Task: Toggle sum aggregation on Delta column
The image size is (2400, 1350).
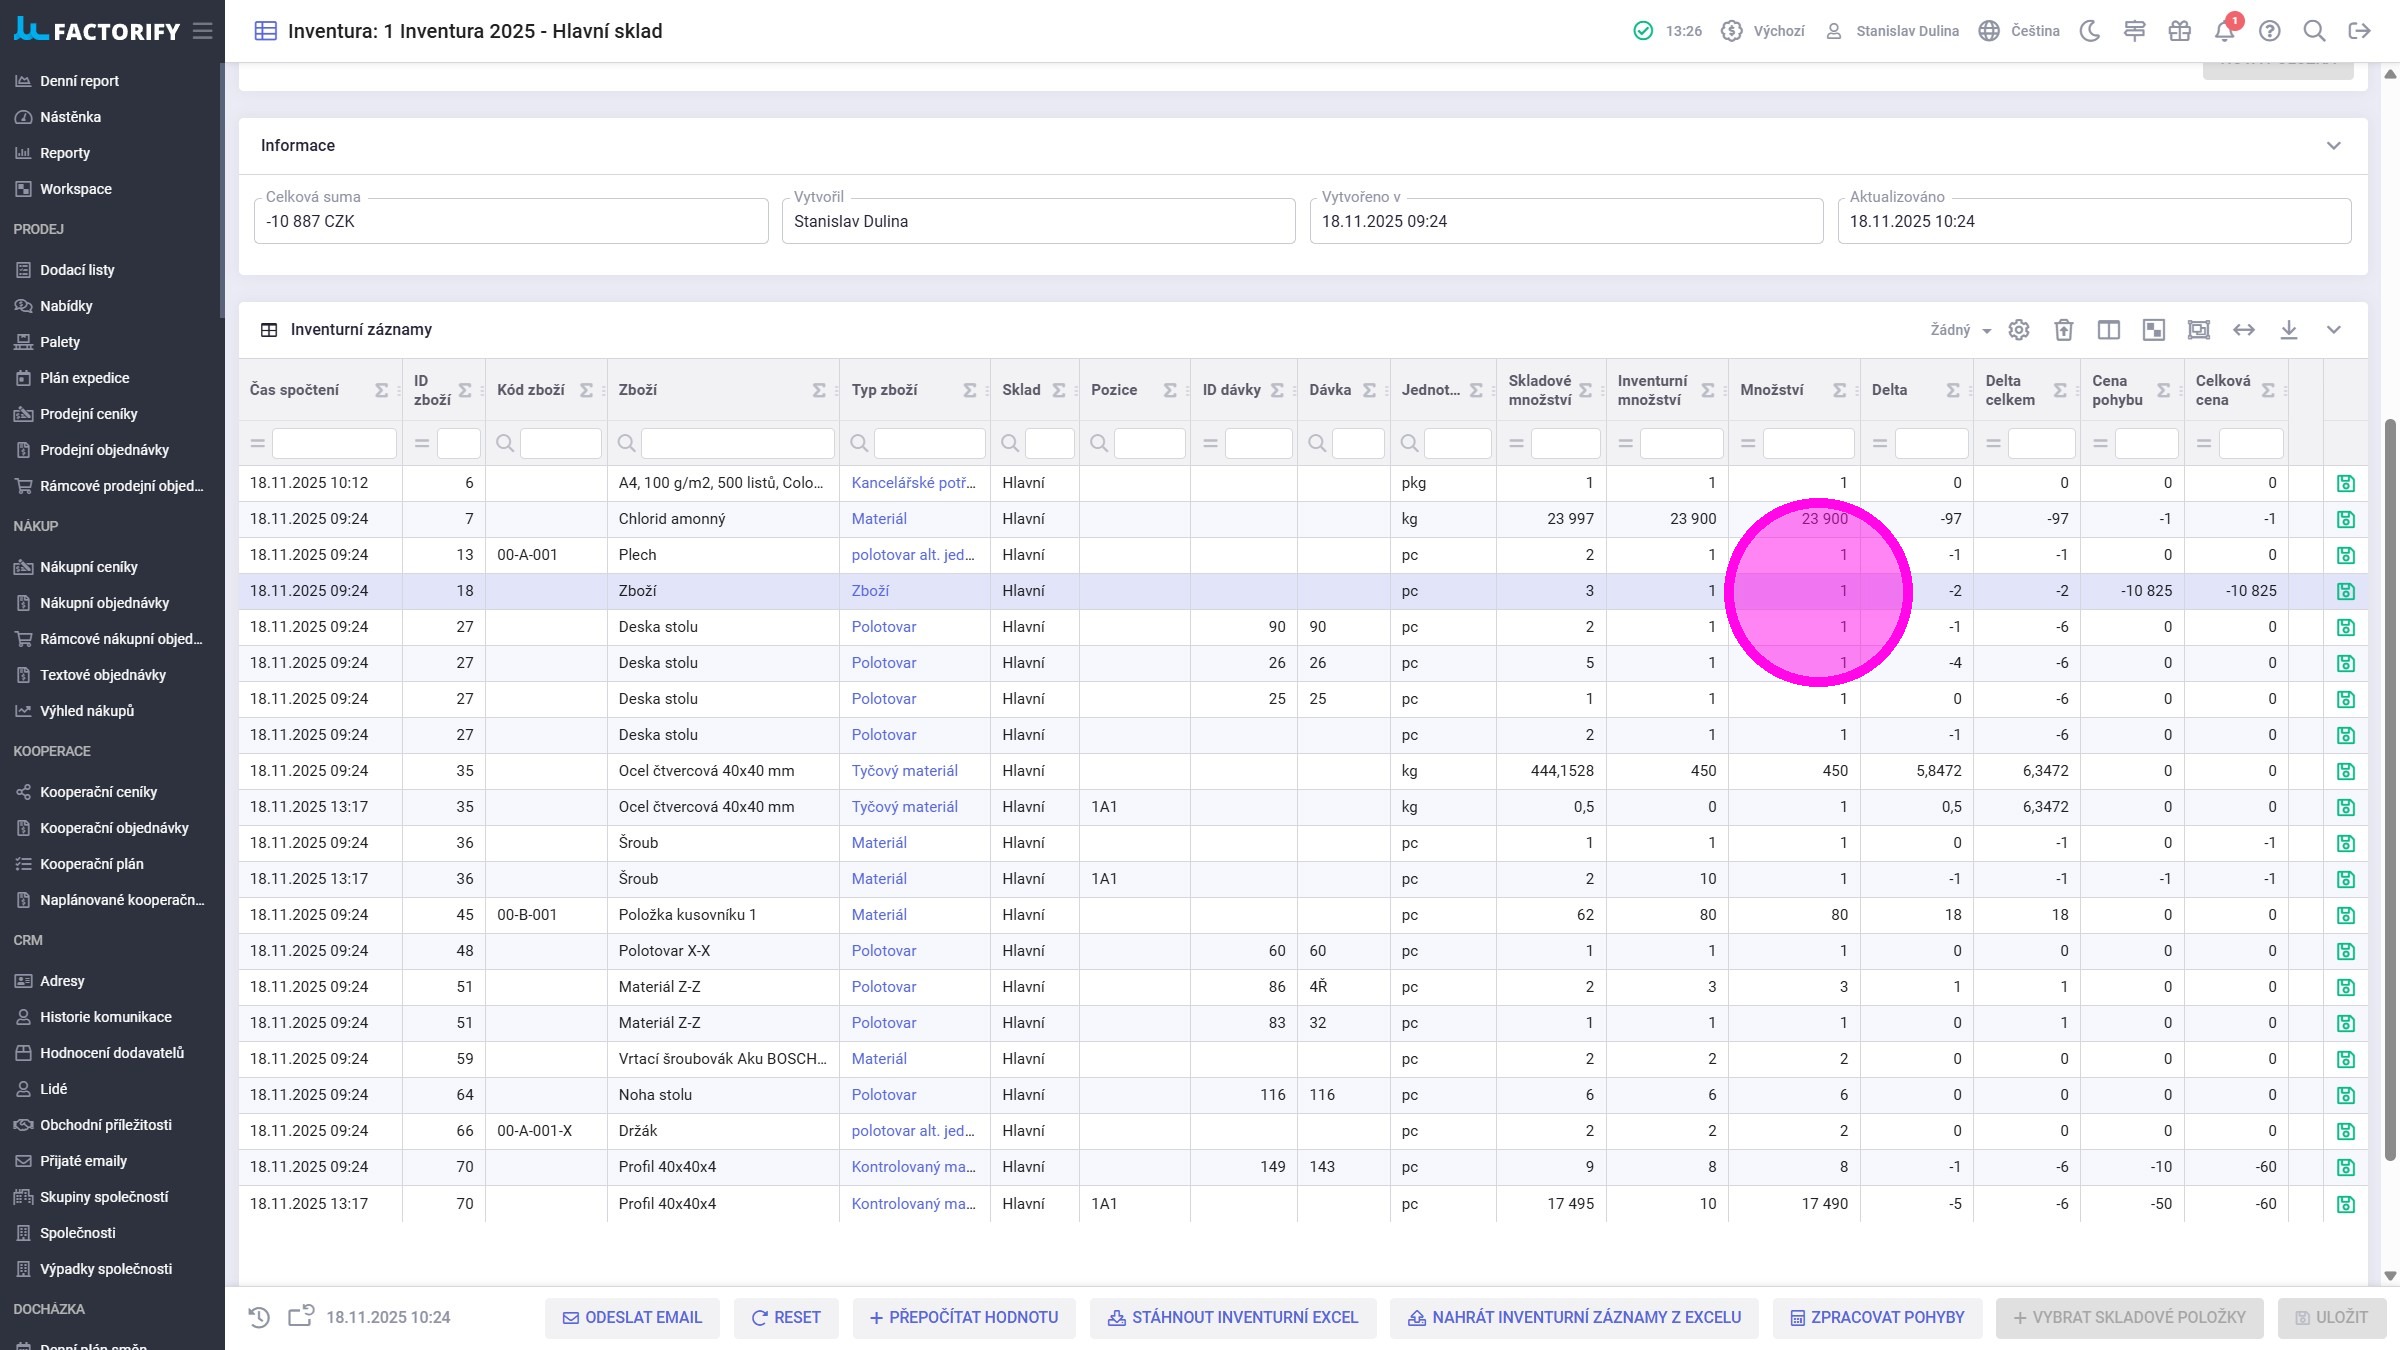Action: coord(1953,390)
